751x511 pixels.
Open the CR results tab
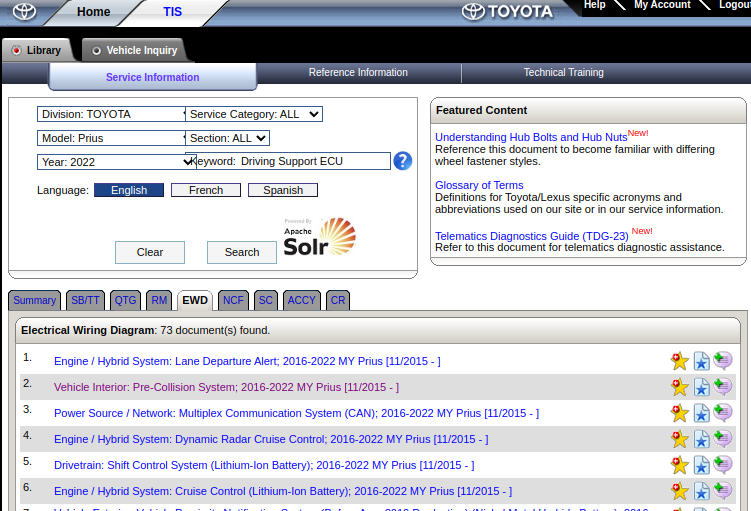(x=338, y=300)
